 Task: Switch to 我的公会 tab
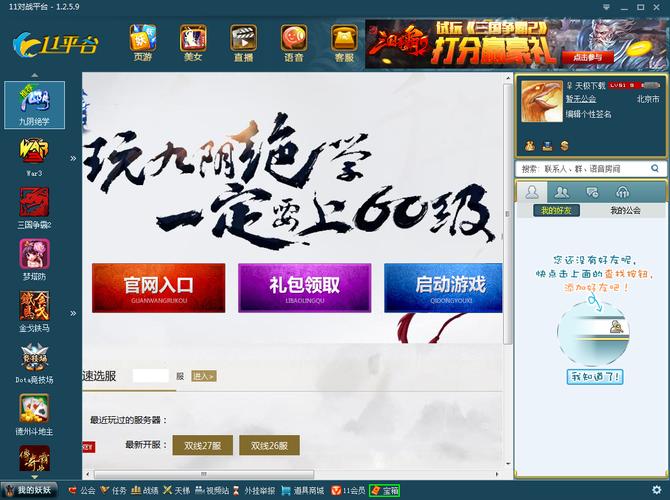coord(625,211)
